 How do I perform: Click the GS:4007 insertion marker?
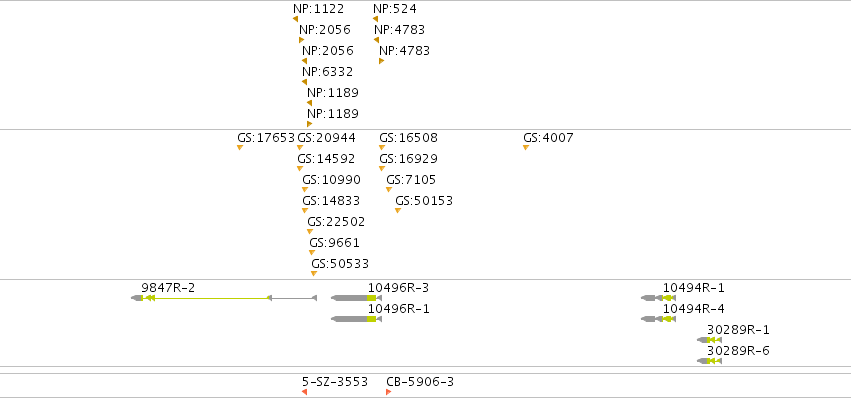pyautogui.click(x=526, y=148)
